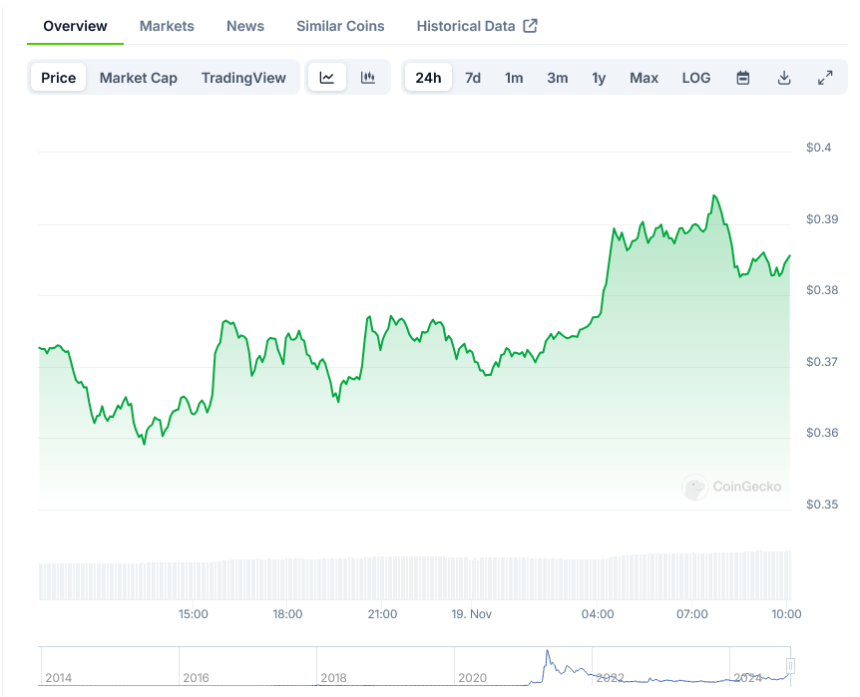Image resolution: width=860 pixels, height=697 pixels.
Task: Switch to candlestick chart view
Action: (x=368, y=77)
